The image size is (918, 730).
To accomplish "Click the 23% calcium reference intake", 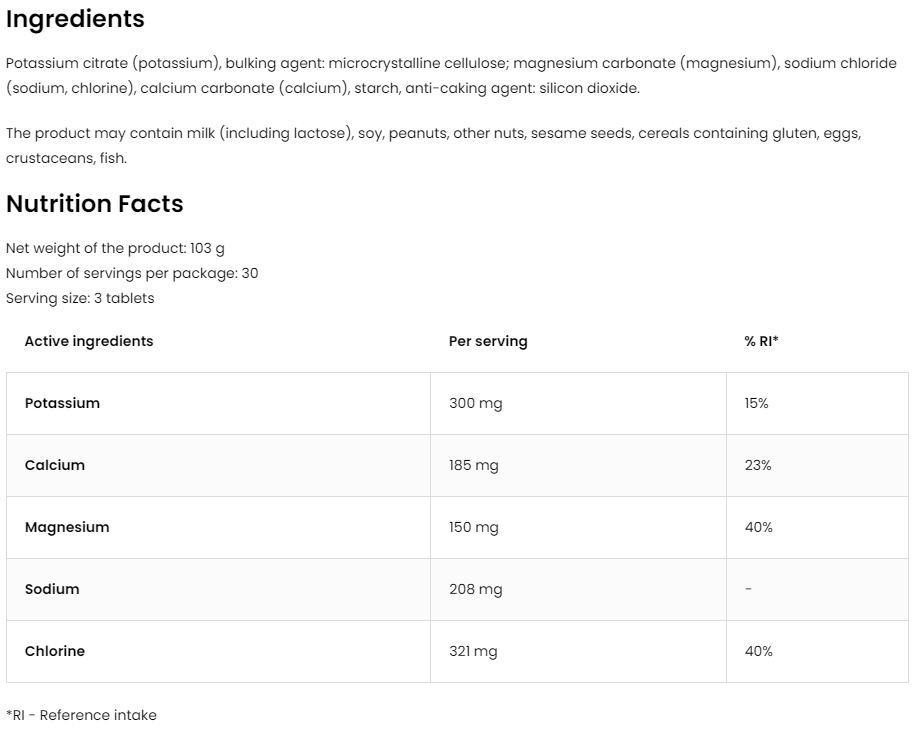I will tap(758, 465).
